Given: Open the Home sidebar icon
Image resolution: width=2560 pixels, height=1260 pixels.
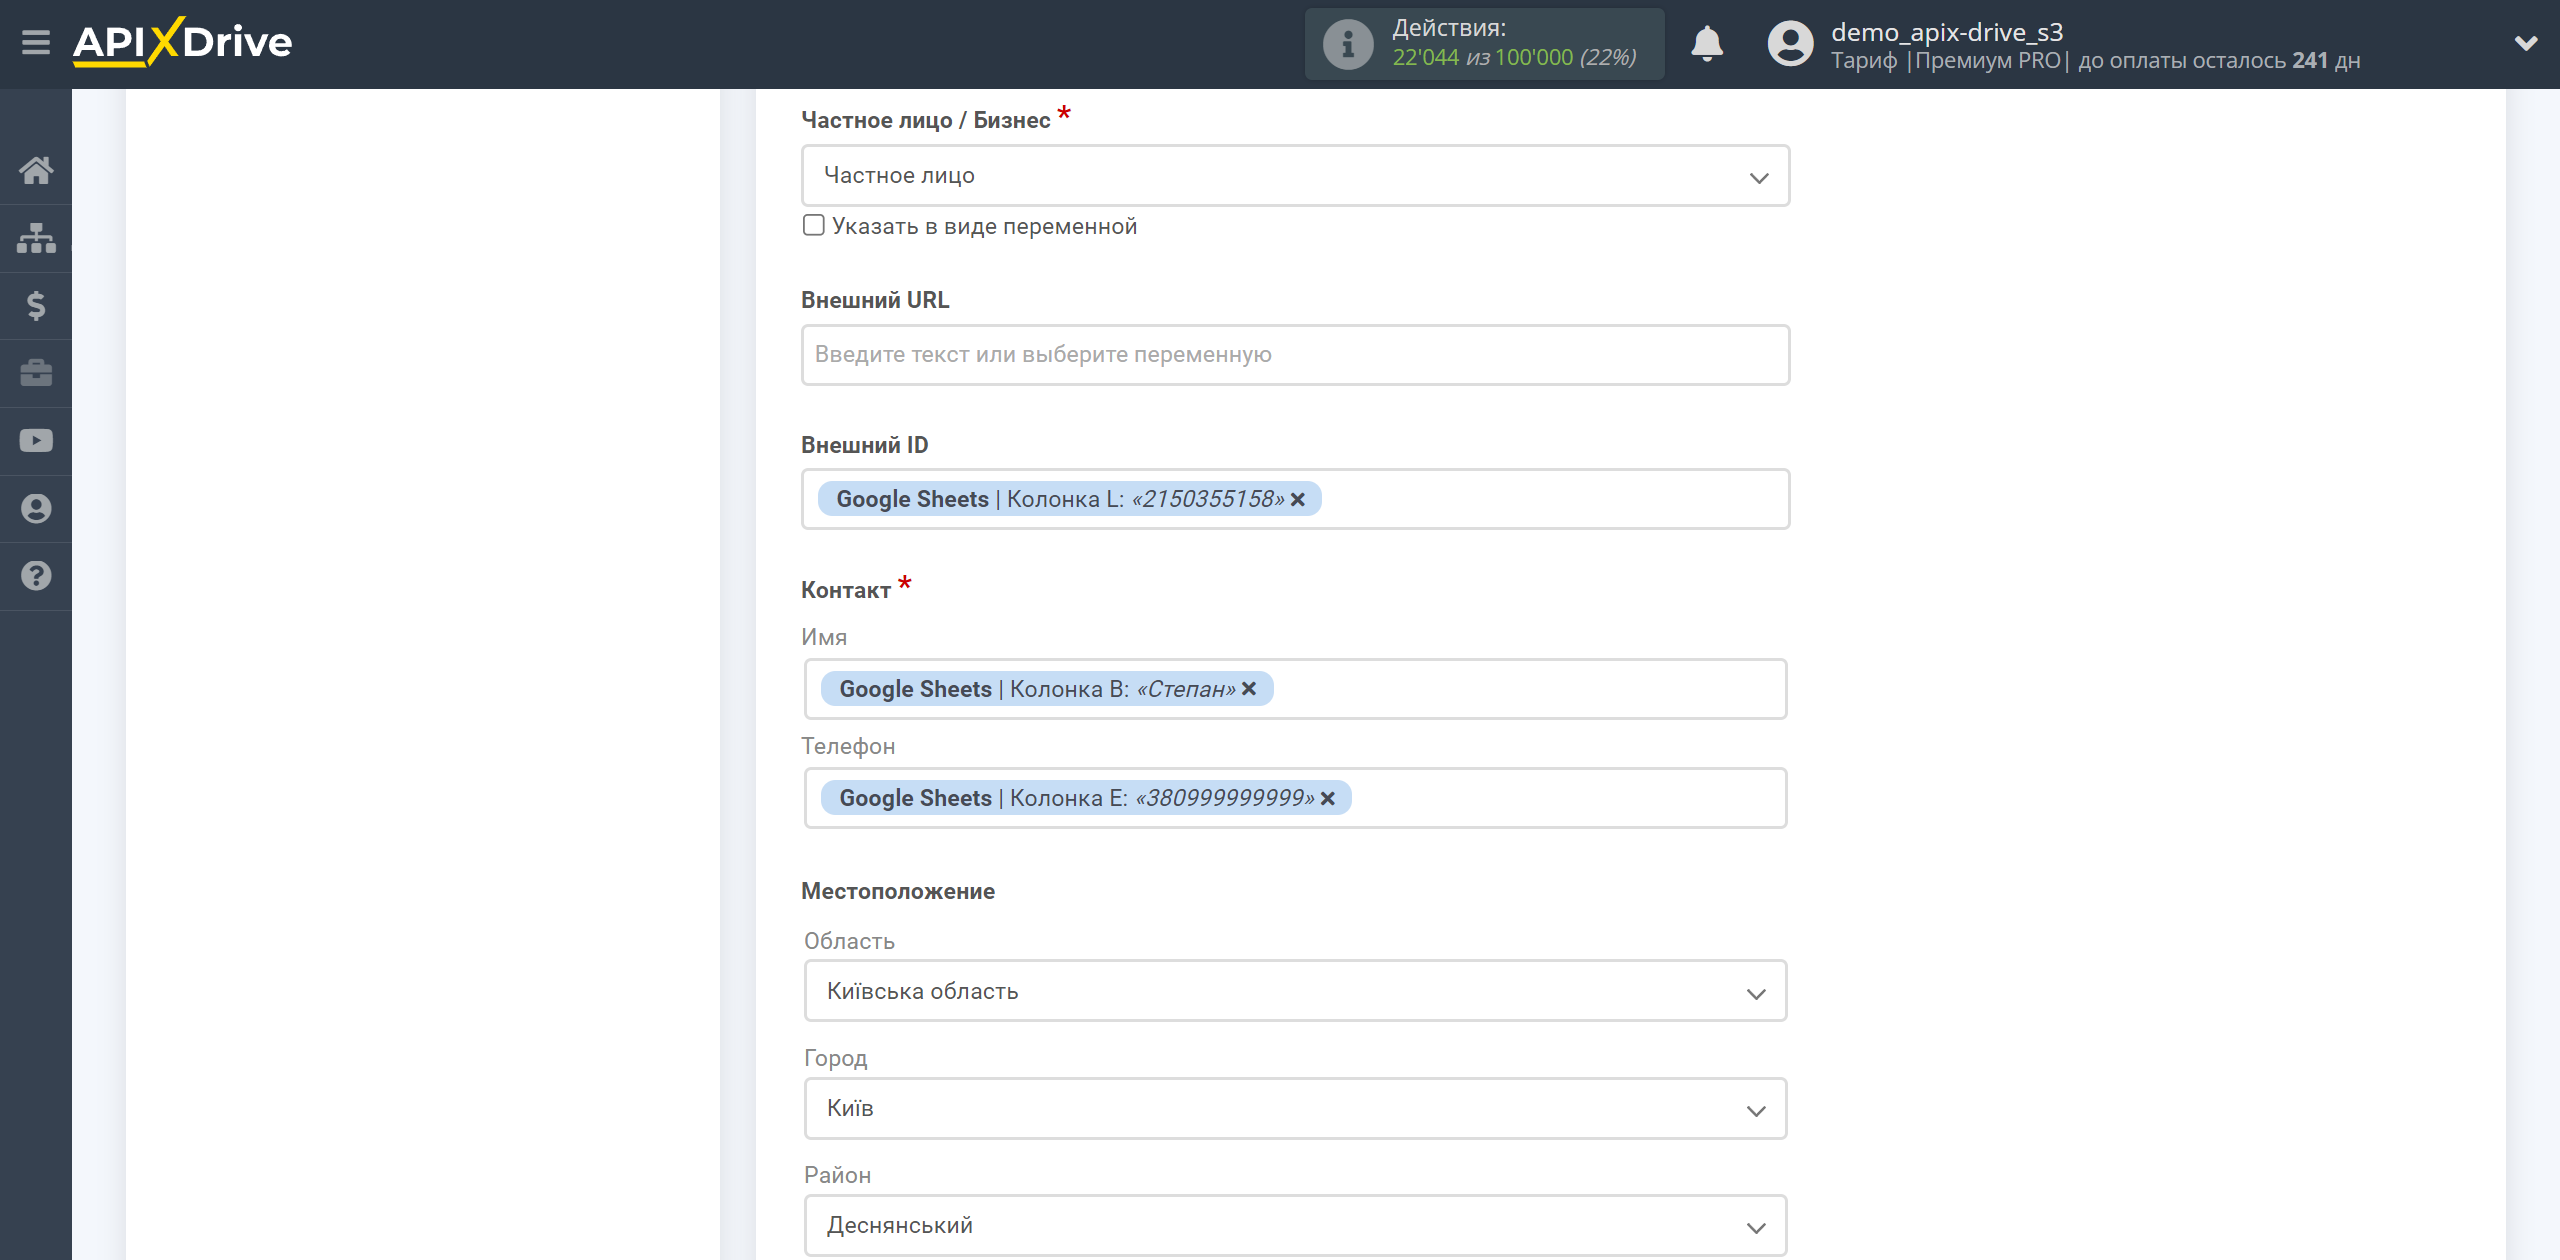Looking at the screenshot, I should pyautogui.click(x=36, y=170).
